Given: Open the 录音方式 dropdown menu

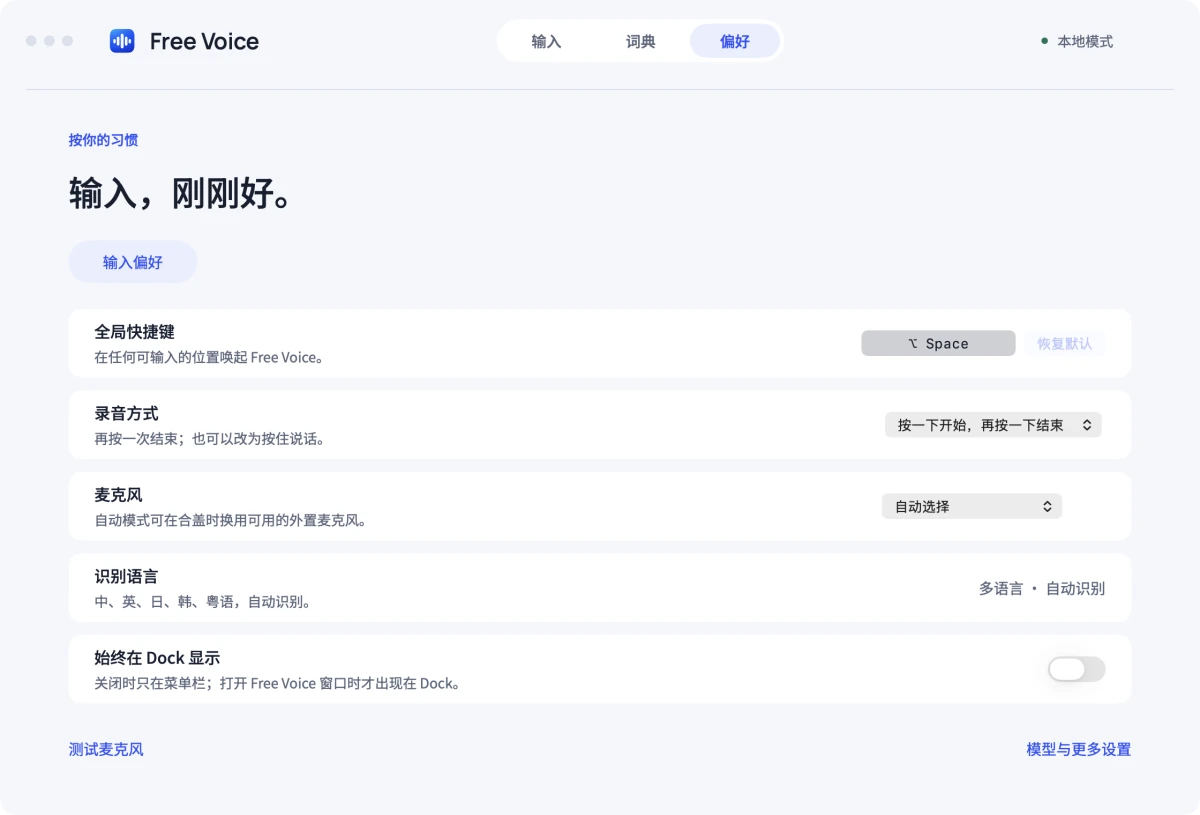Looking at the screenshot, I should pyautogui.click(x=993, y=425).
